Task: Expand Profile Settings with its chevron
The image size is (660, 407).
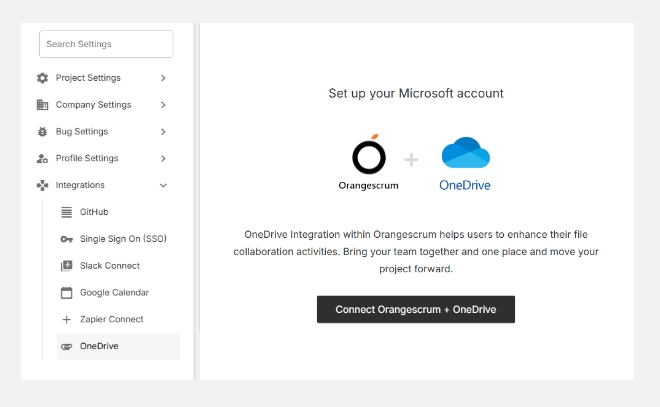Action: point(163,158)
